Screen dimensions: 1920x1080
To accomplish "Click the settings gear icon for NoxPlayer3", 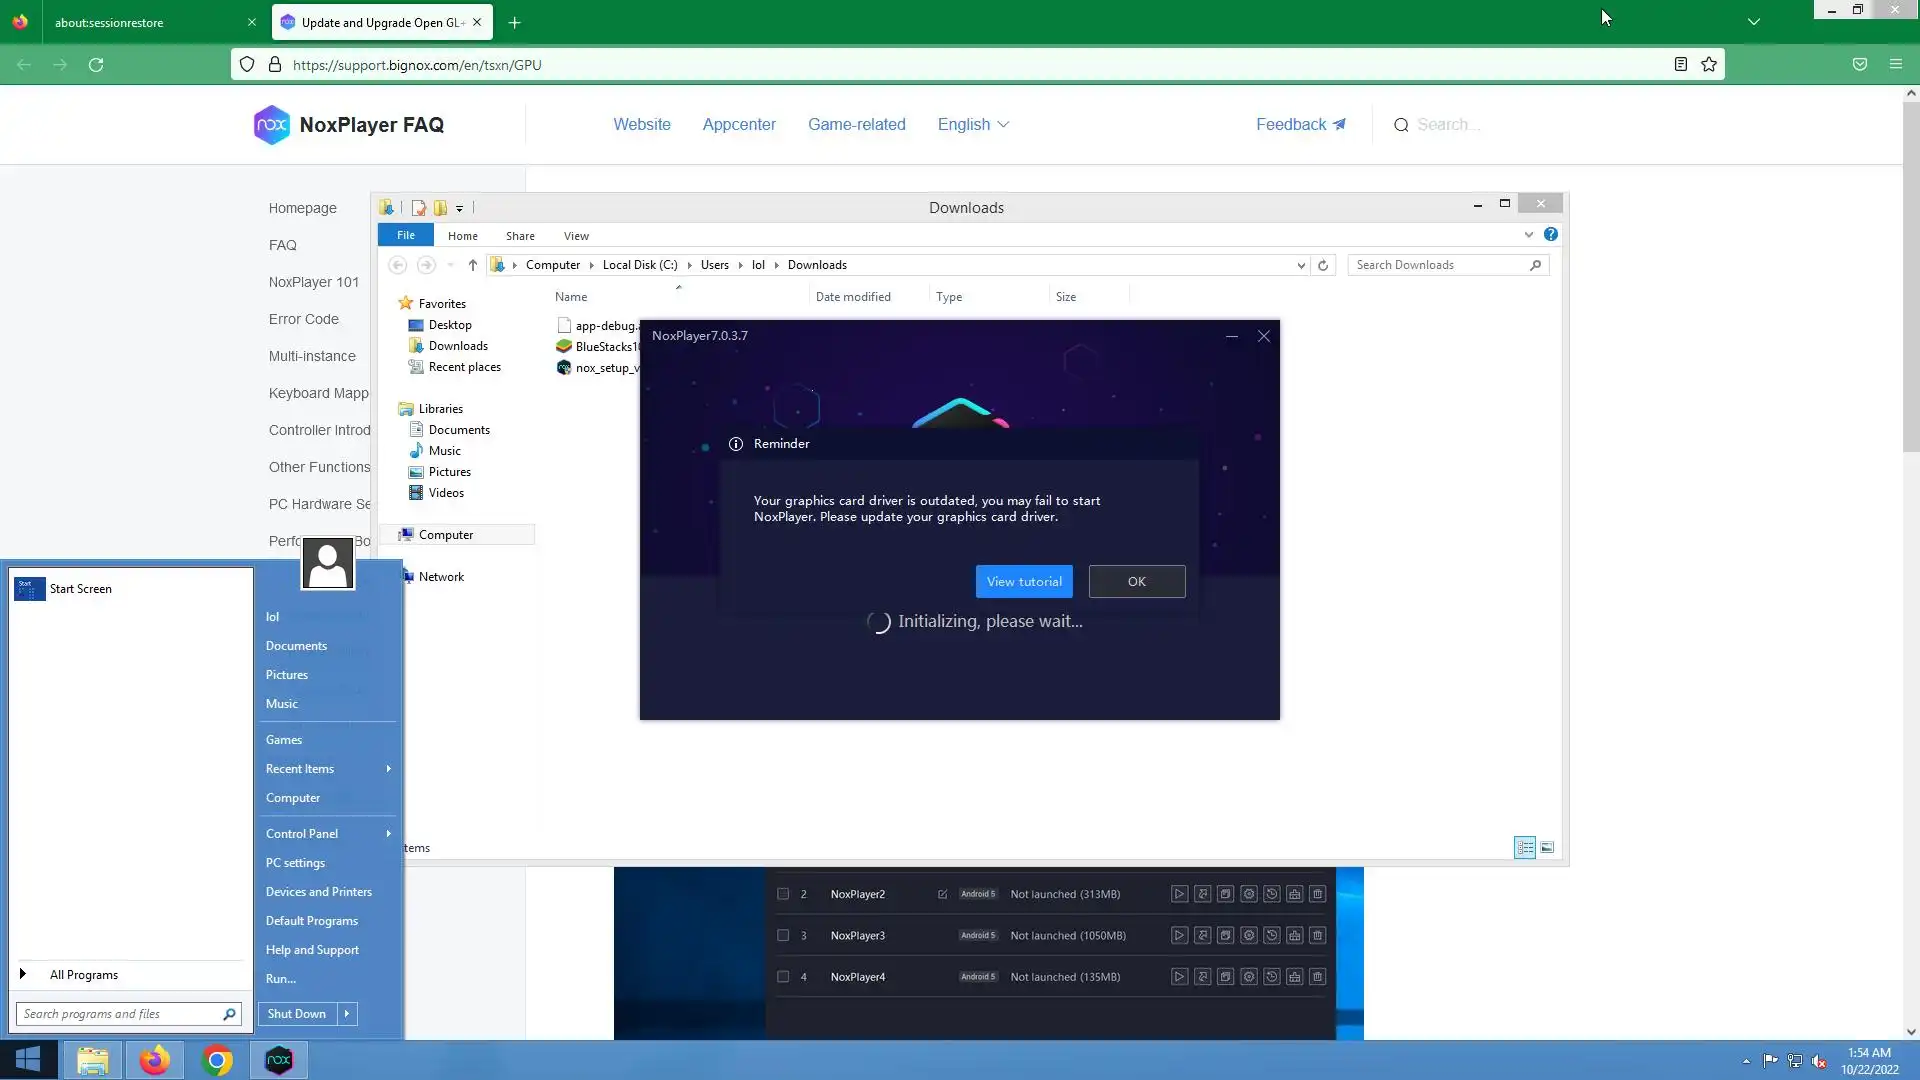I will (x=1248, y=936).
